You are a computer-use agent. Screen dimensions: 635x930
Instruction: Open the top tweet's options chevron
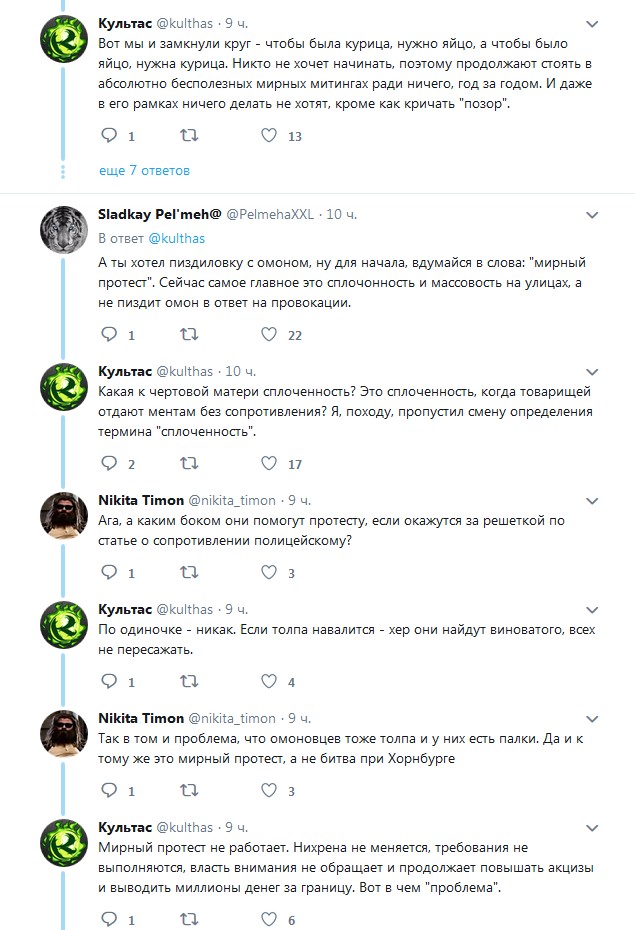pyautogui.click(x=592, y=23)
